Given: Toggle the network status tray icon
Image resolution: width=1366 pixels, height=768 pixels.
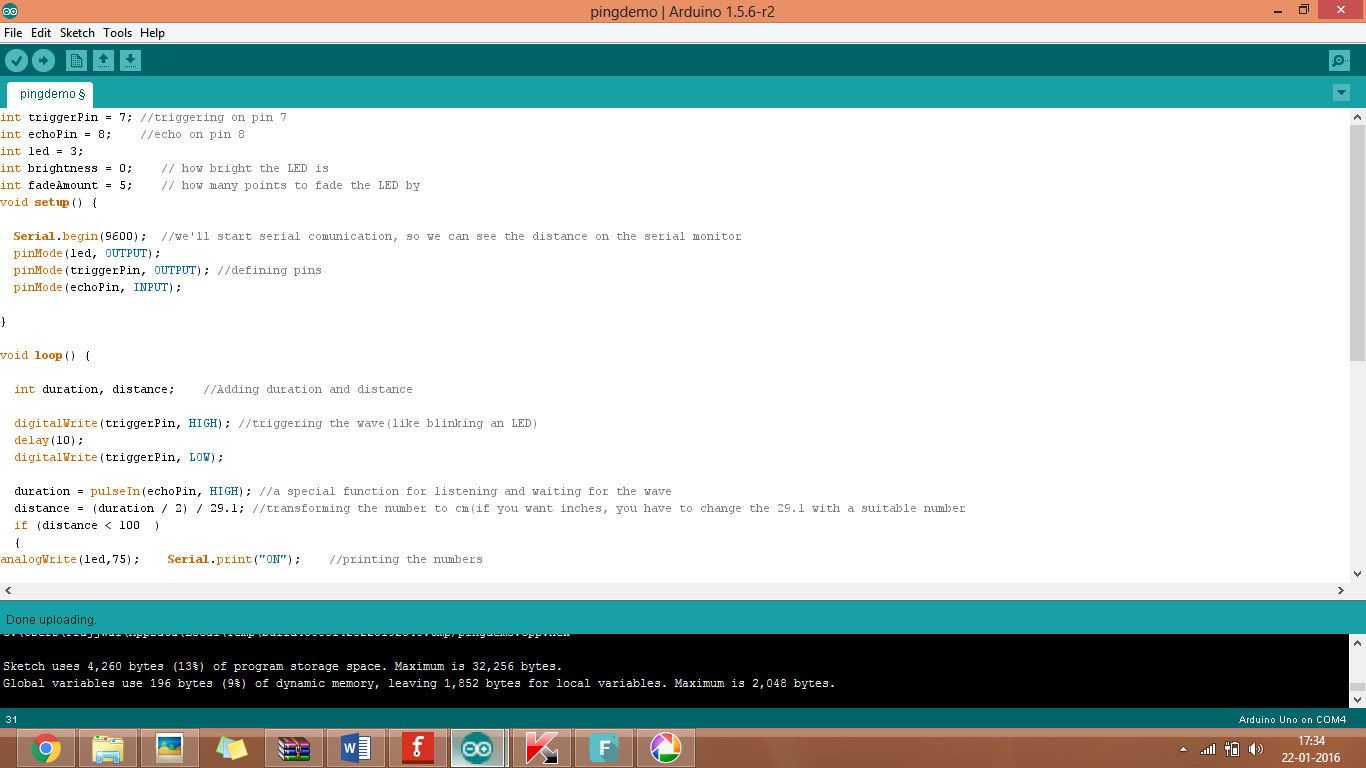Looking at the screenshot, I should (x=1208, y=748).
